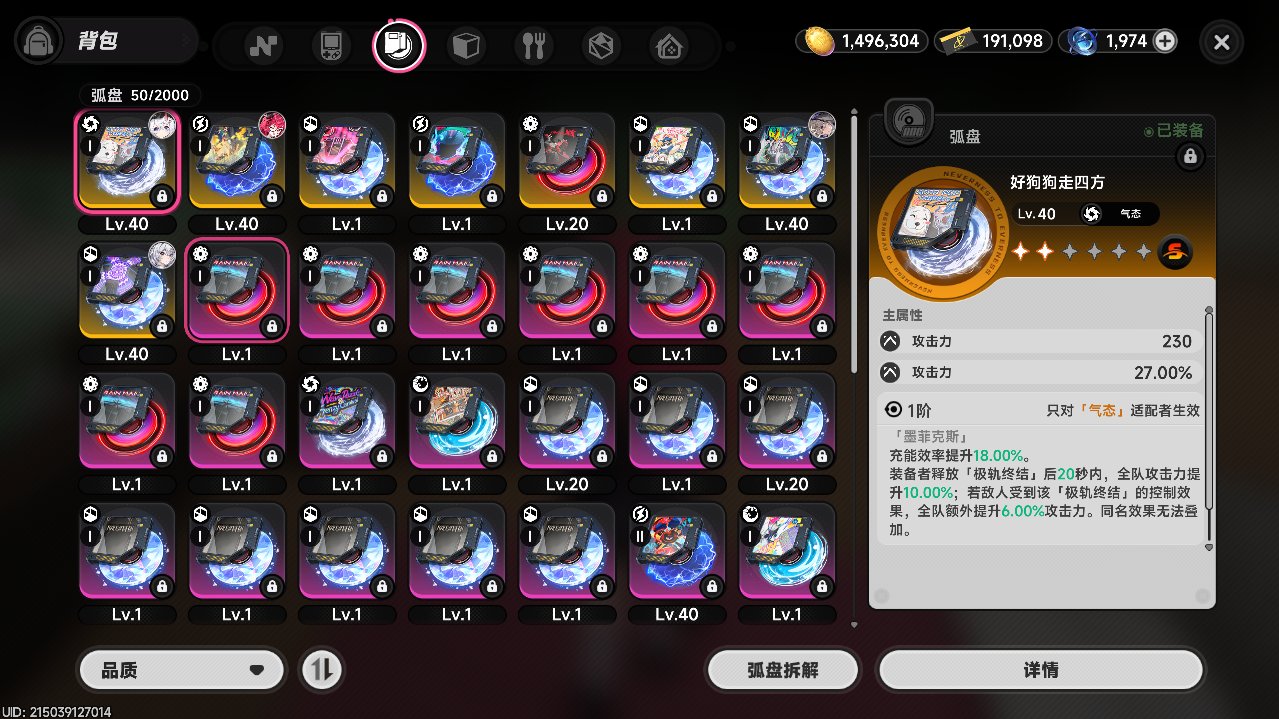This screenshot has height=719, width=1279.
Task: Open 详情 details for selected disc
Action: click(x=1040, y=669)
